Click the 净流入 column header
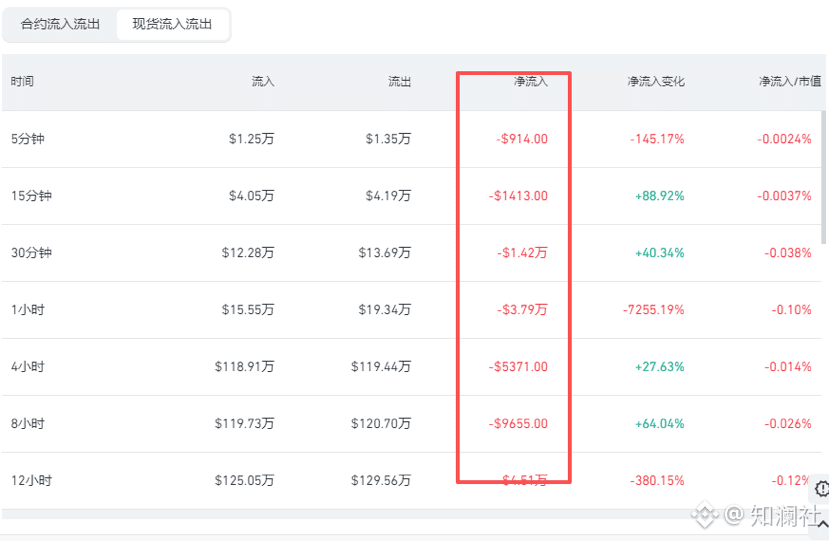The height and width of the screenshot is (541, 829). 530,81
